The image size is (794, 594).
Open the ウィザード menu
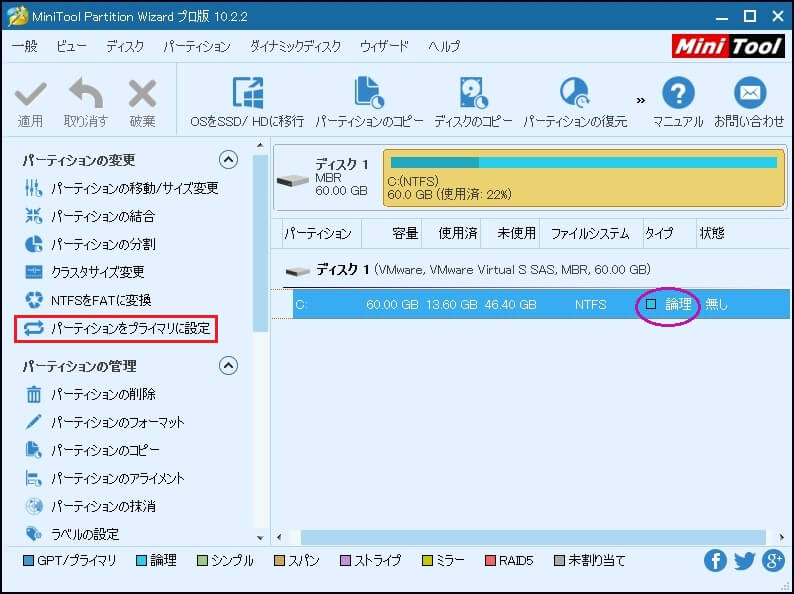(x=384, y=46)
